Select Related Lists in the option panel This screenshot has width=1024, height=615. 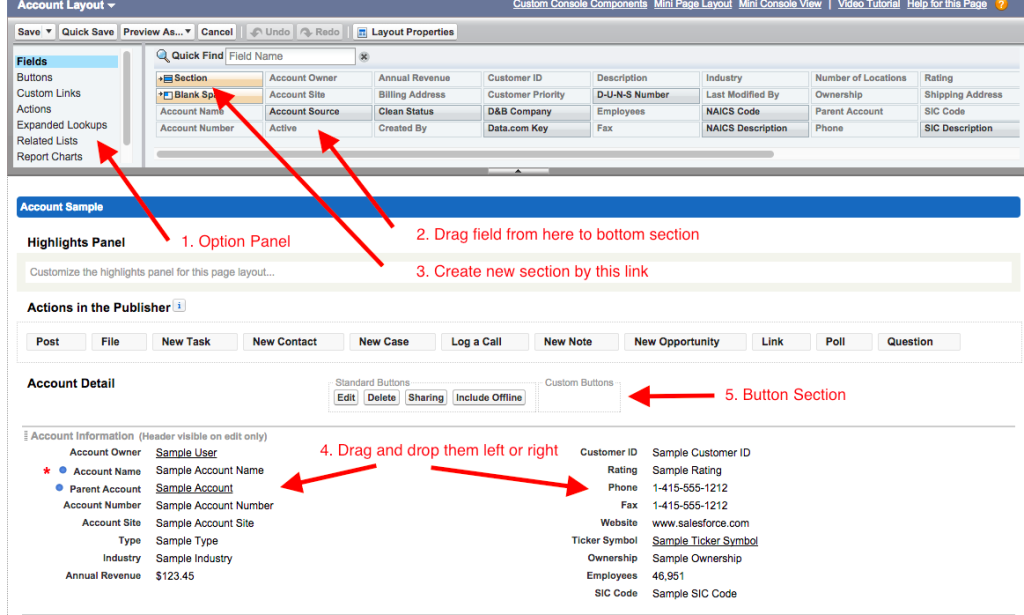(47, 140)
